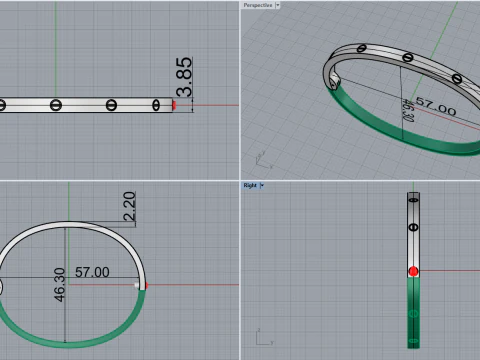Select the 3.85 dimension text
480x360 pixels.
184,77
